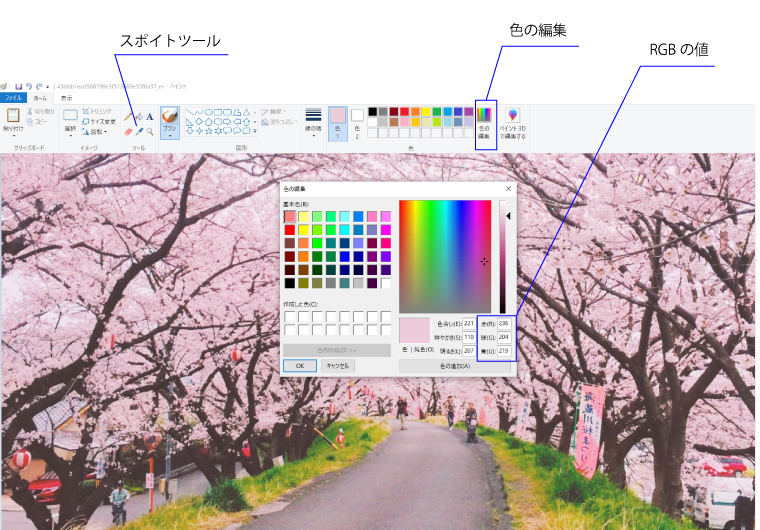Pick black swatch in basic colors grid
The width and height of the screenshot is (760, 530).
coord(290,283)
